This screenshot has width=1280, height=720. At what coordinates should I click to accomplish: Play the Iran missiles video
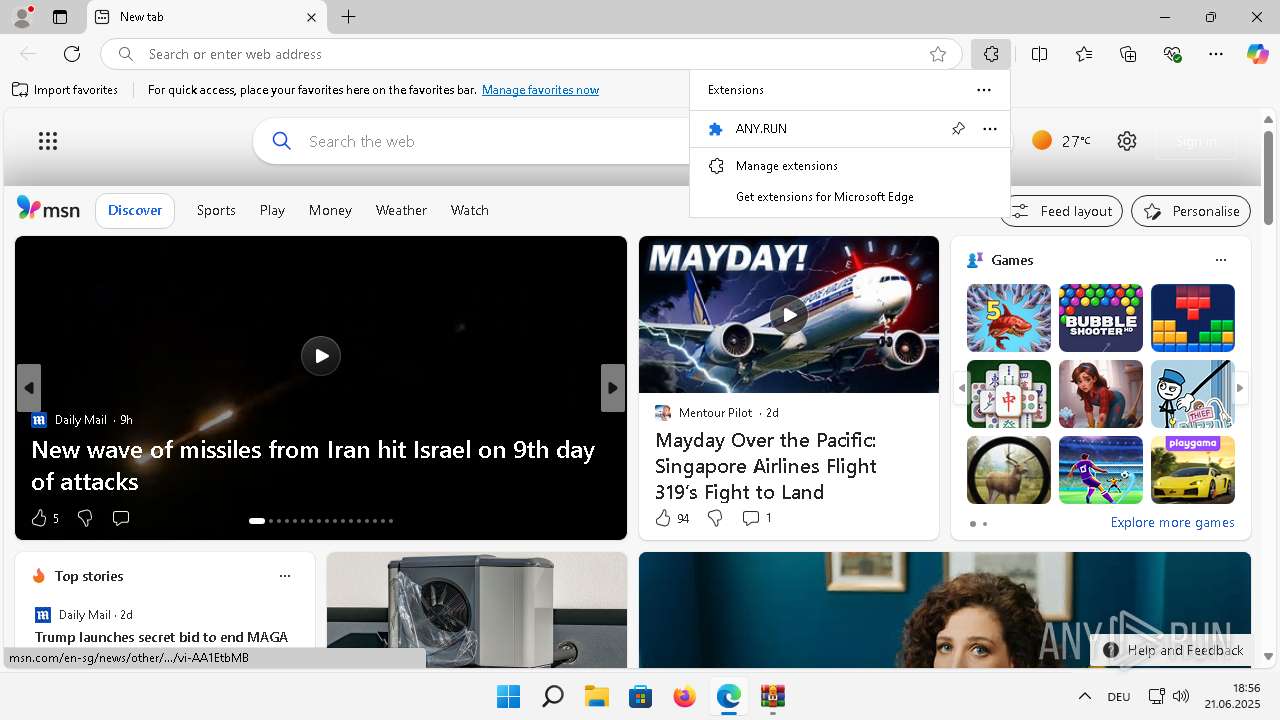click(321, 356)
